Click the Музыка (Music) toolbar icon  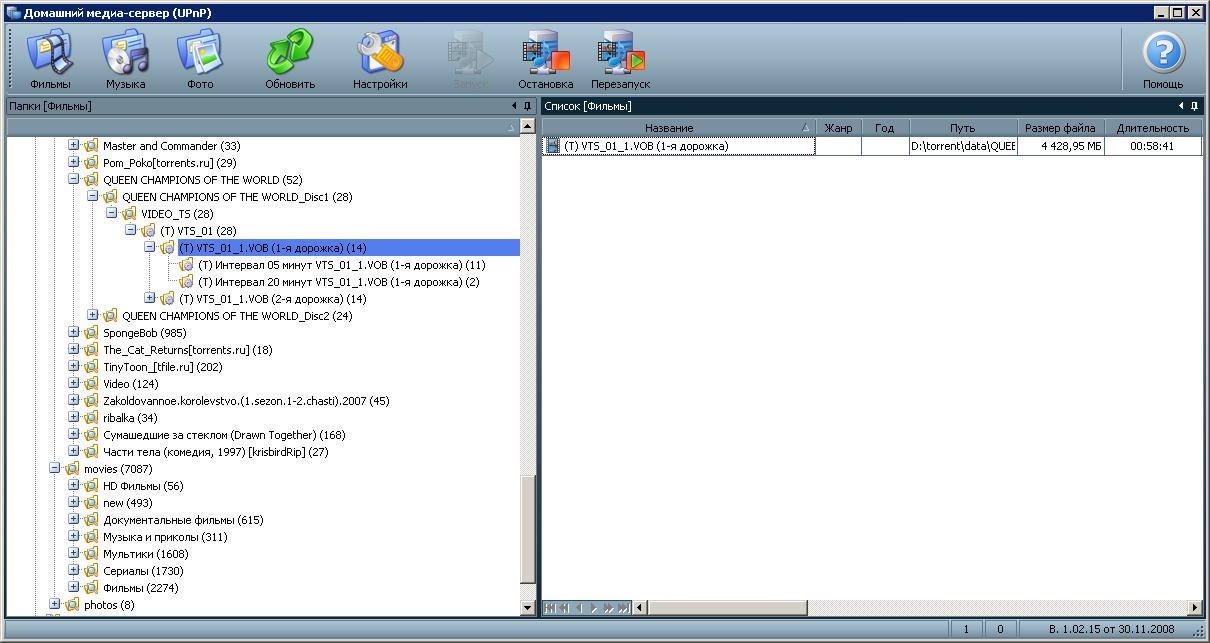click(126, 59)
